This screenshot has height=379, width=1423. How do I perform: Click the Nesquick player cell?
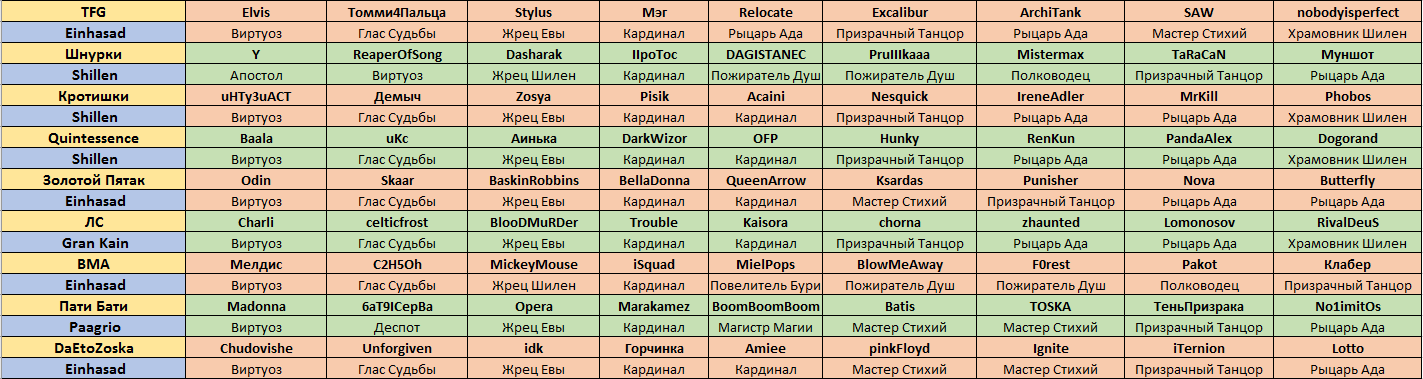(900, 96)
